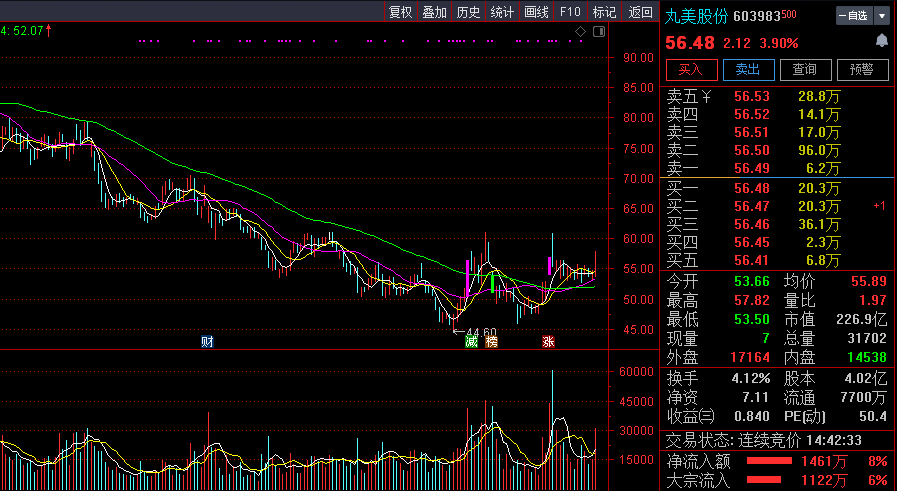This screenshot has height=491, width=897.
Task: Open the 预警 alert settings button
Action: click(x=861, y=69)
